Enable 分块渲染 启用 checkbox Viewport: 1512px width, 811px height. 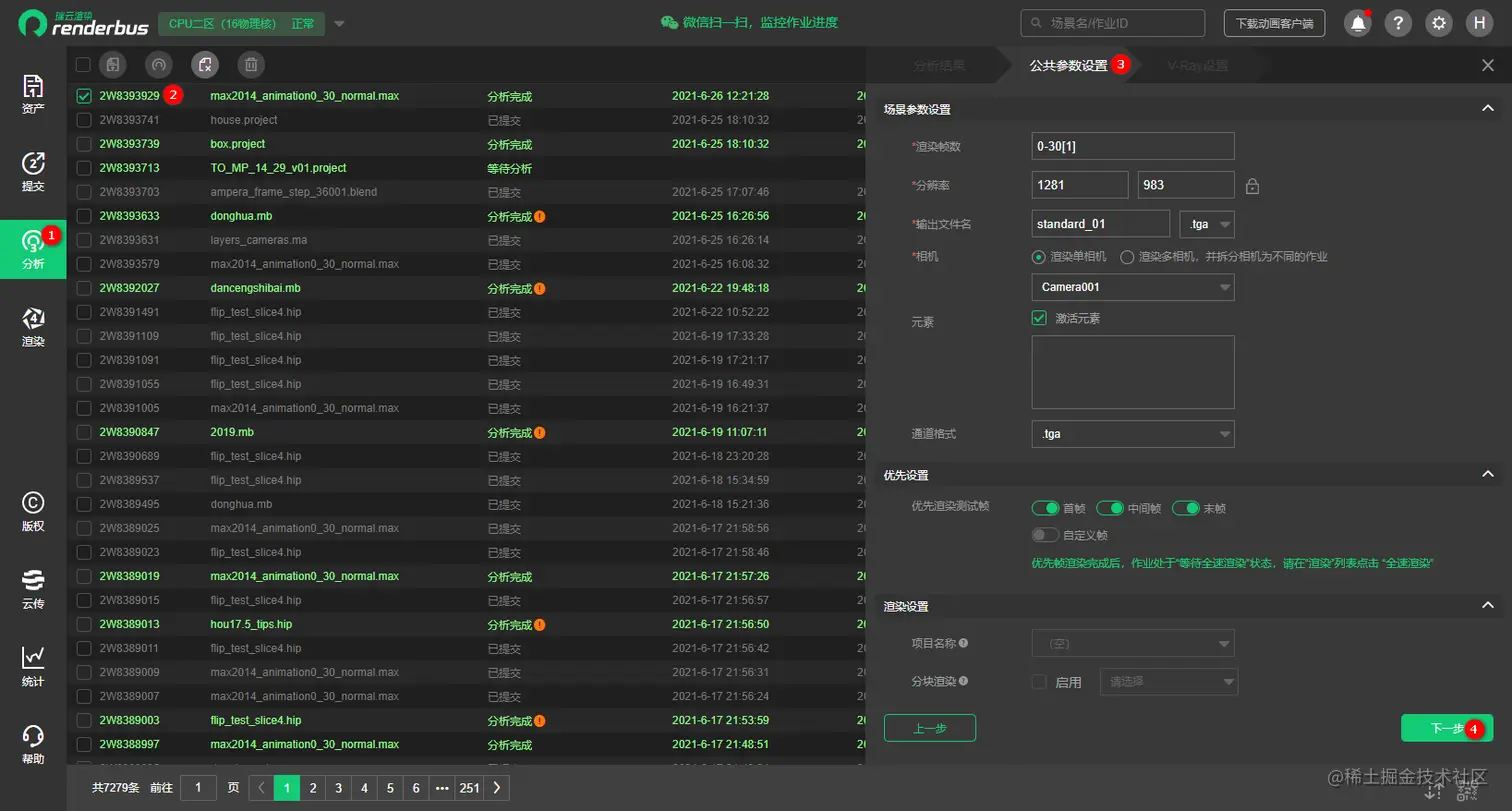[x=1039, y=682]
